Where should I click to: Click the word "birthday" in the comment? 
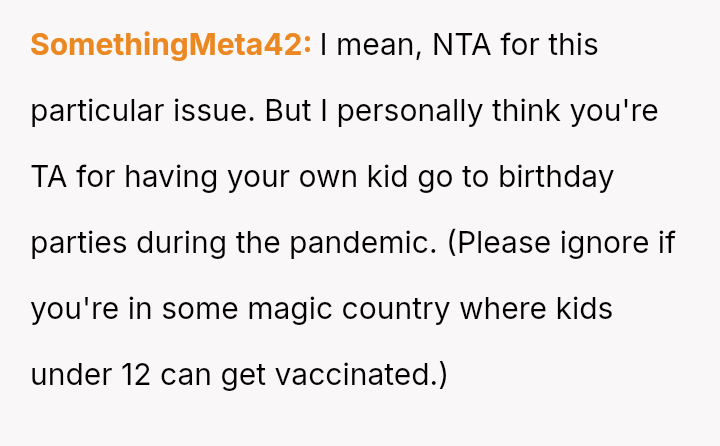click(556, 177)
